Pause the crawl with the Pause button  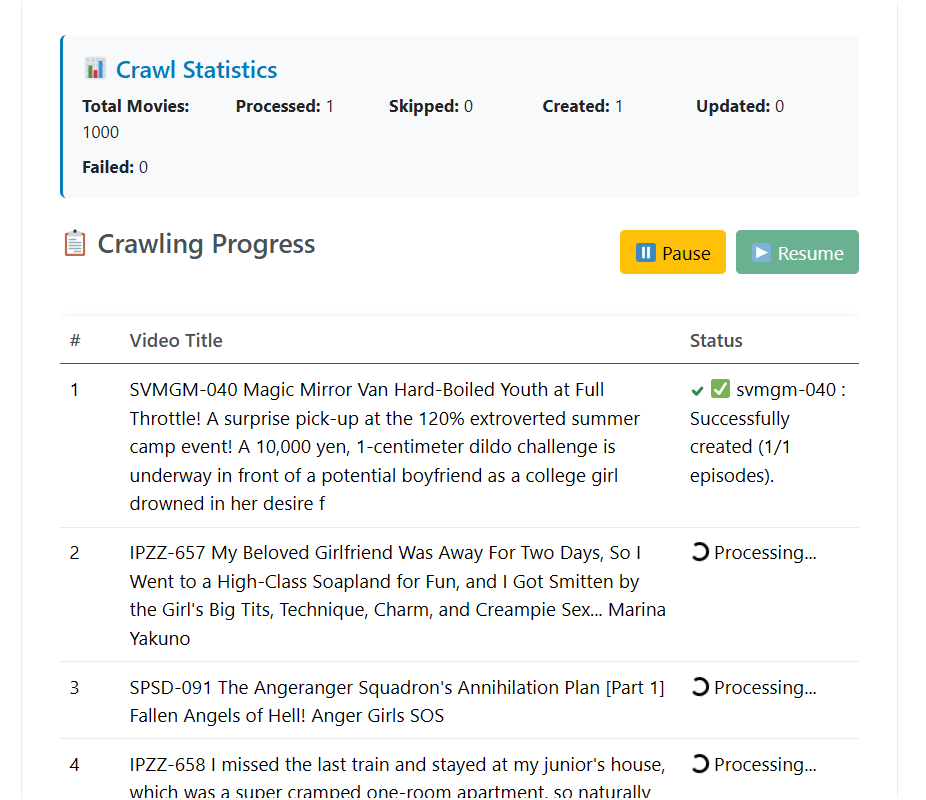click(x=672, y=252)
